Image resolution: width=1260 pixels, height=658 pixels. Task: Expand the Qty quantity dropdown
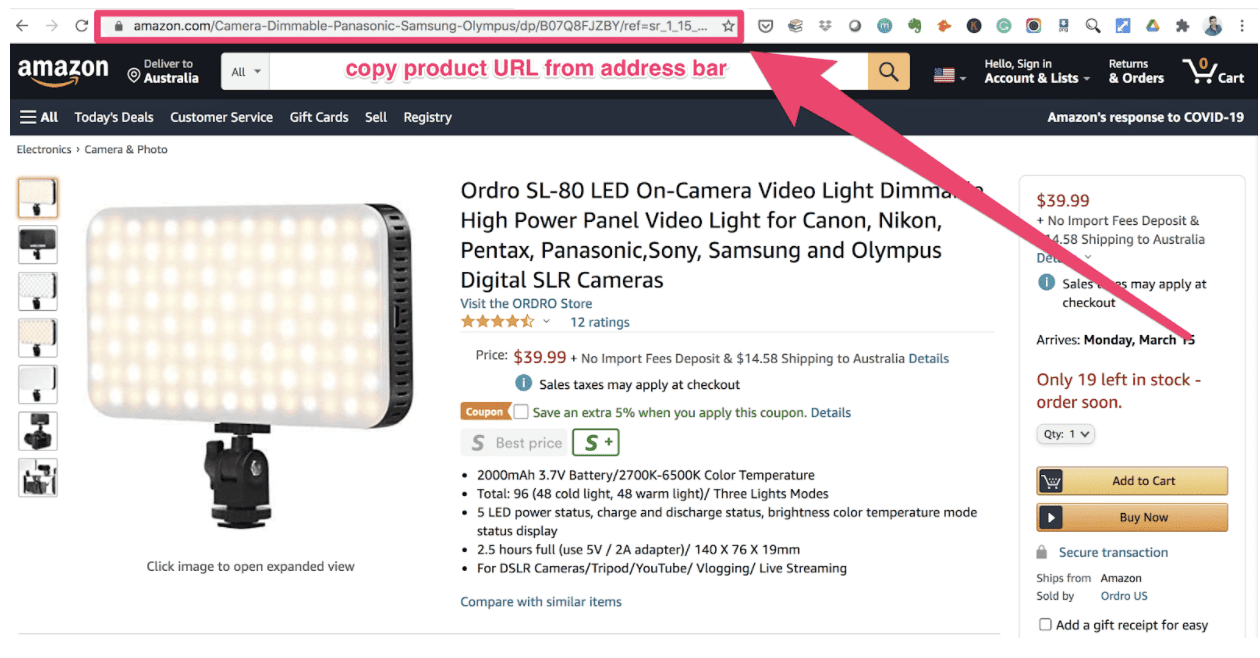coord(1066,434)
